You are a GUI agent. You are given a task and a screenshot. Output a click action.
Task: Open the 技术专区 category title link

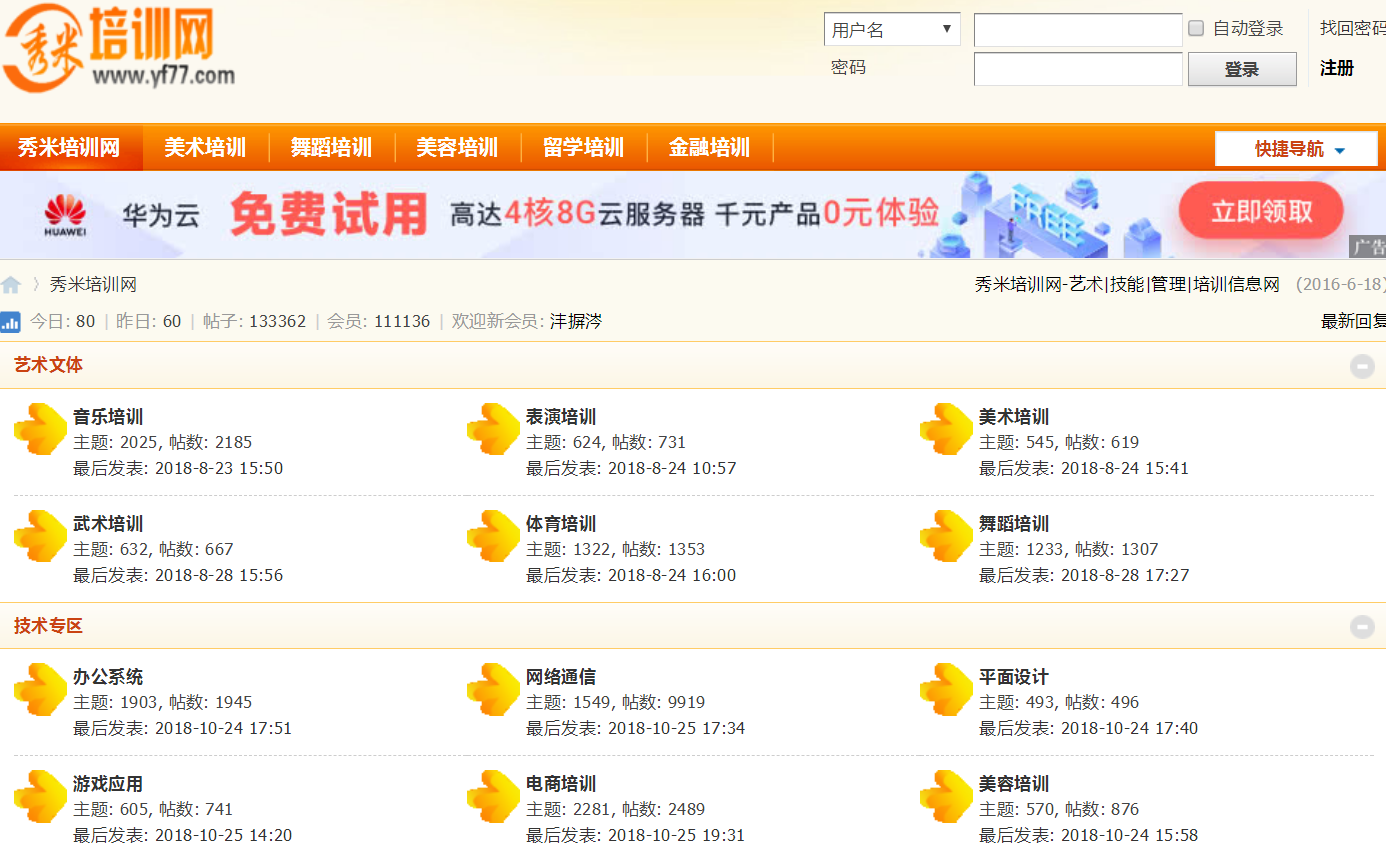click(x=49, y=626)
